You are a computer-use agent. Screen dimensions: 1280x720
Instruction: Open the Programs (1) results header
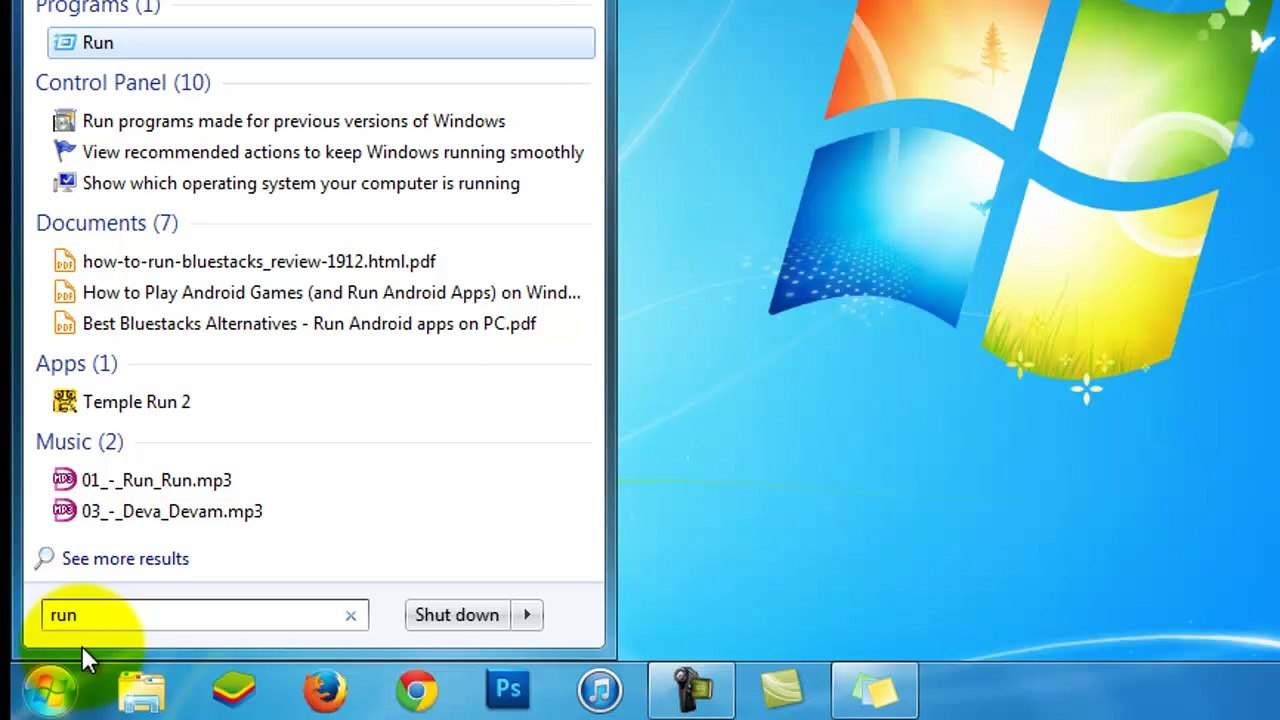tap(98, 8)
